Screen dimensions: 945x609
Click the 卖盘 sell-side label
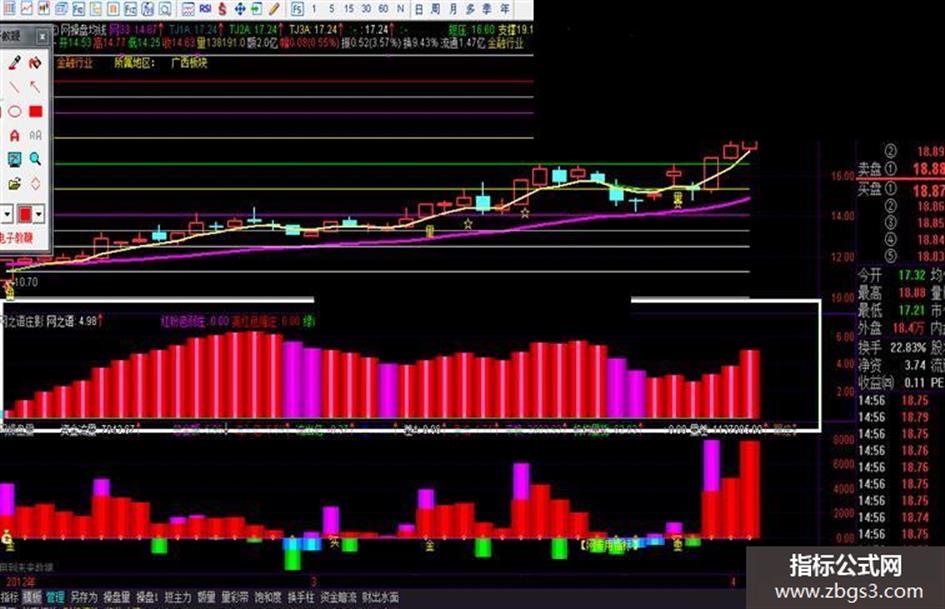(x=870, y=169)
